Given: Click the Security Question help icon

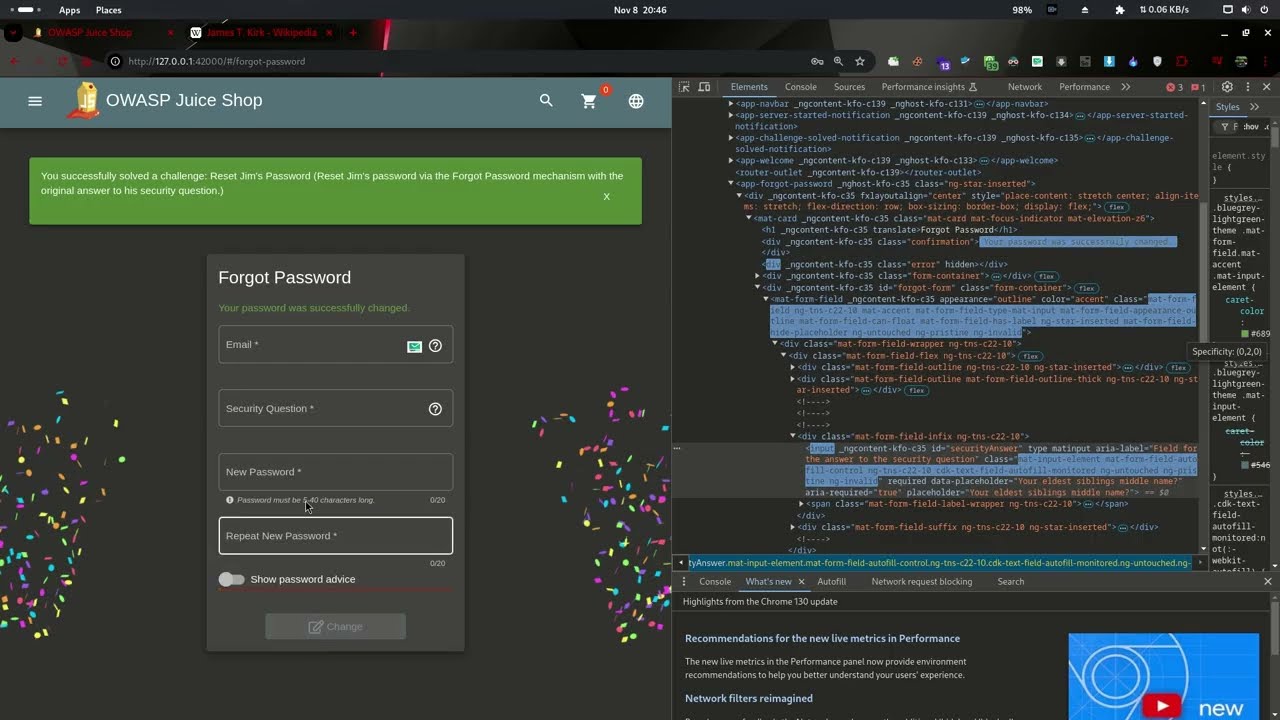Looking at the screenshot, I should (435, 409).
